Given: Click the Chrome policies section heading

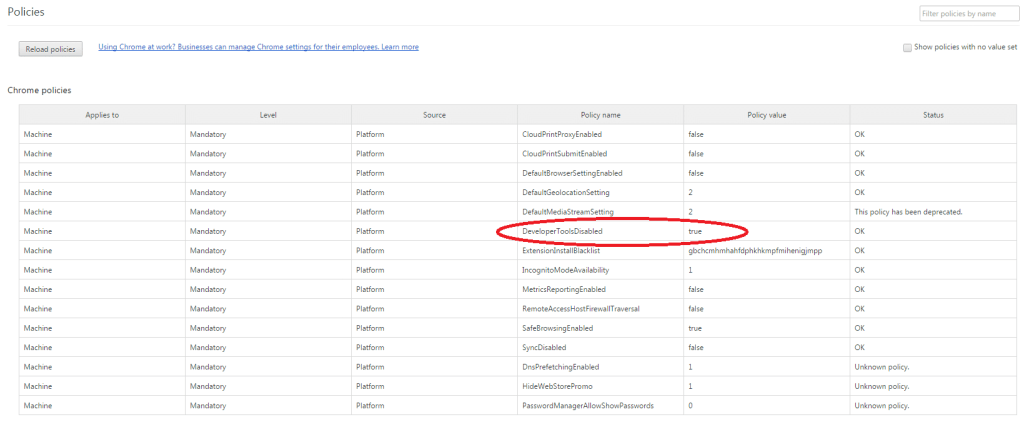Looking at the screenshot, I should point(39,90).
